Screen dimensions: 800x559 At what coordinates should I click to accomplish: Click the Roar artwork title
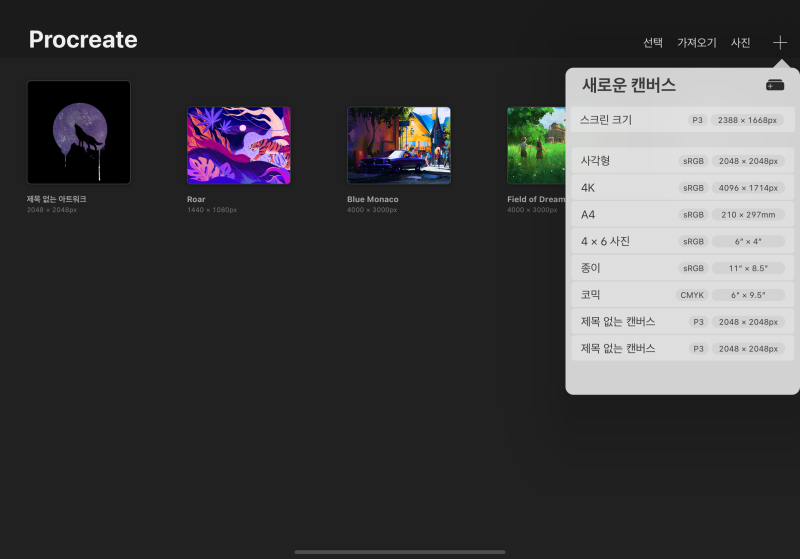coord(196,199)
